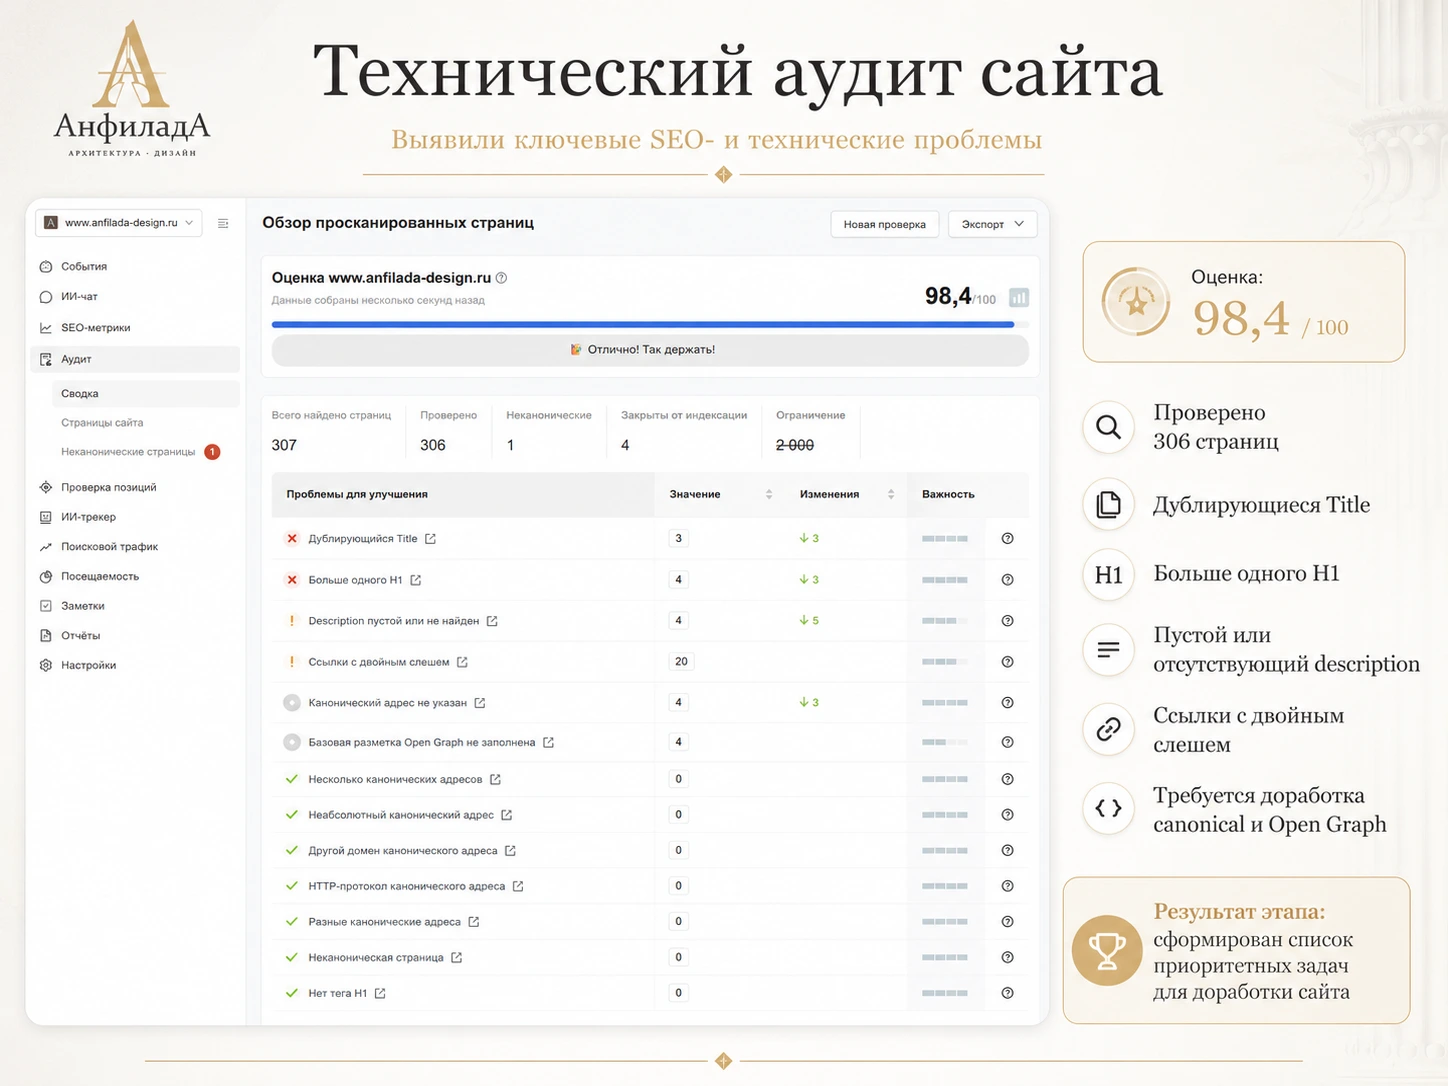Show help for the Разные канонические адреса row
1448x1086 pixels.
point(1007,922)
